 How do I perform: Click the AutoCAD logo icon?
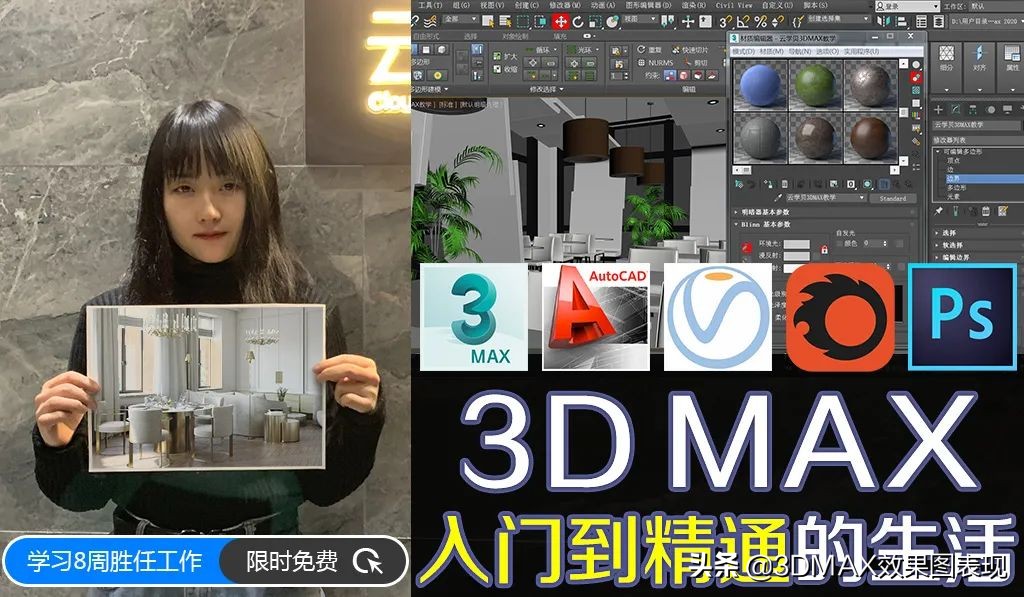[x=596, y=317]
